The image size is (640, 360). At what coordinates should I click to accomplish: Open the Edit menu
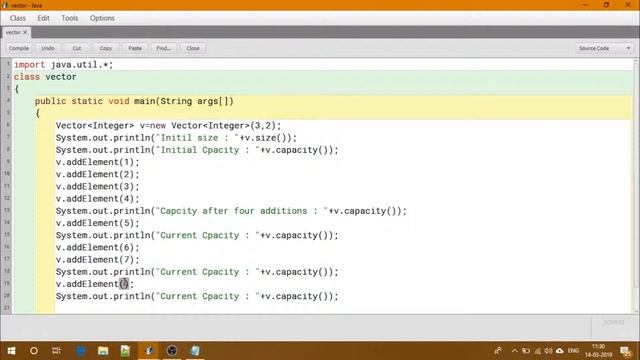point(43,18)
